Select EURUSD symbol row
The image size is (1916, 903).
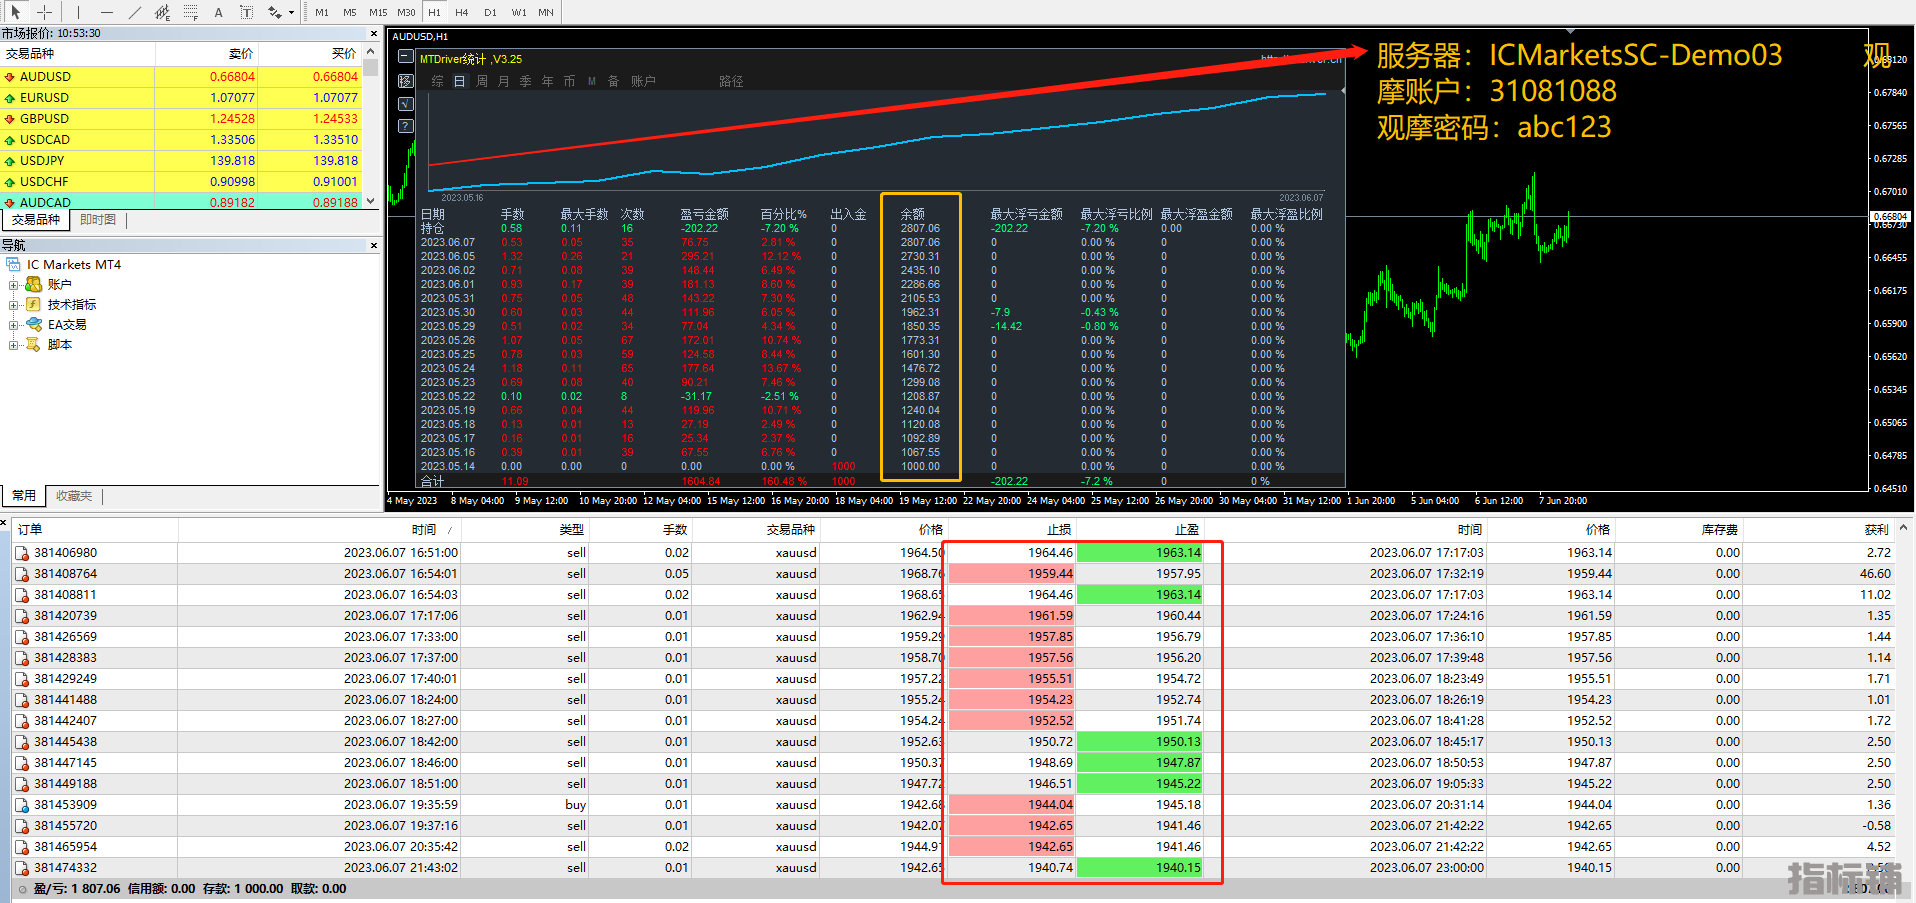click(x=181, y=97)
